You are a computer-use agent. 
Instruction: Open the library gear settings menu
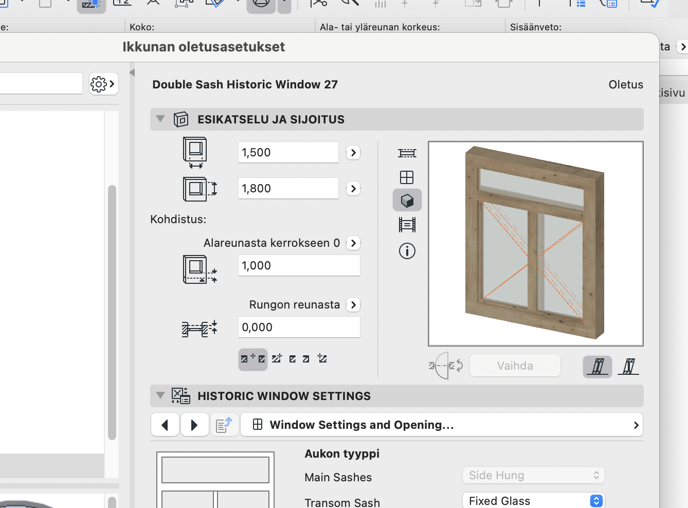pyautogui.click(x=104, y=83)
